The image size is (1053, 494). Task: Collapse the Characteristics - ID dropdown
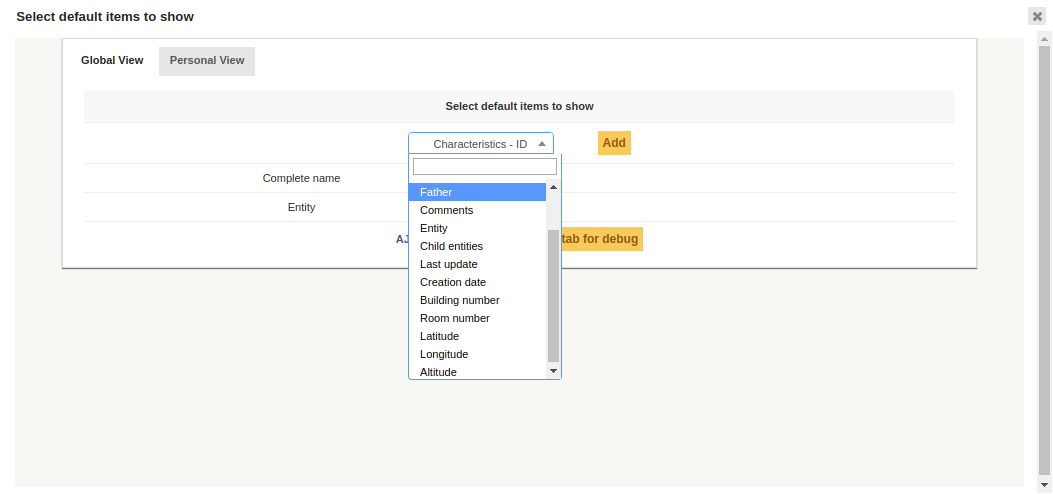pyautogui.click(x=481, y=144)
